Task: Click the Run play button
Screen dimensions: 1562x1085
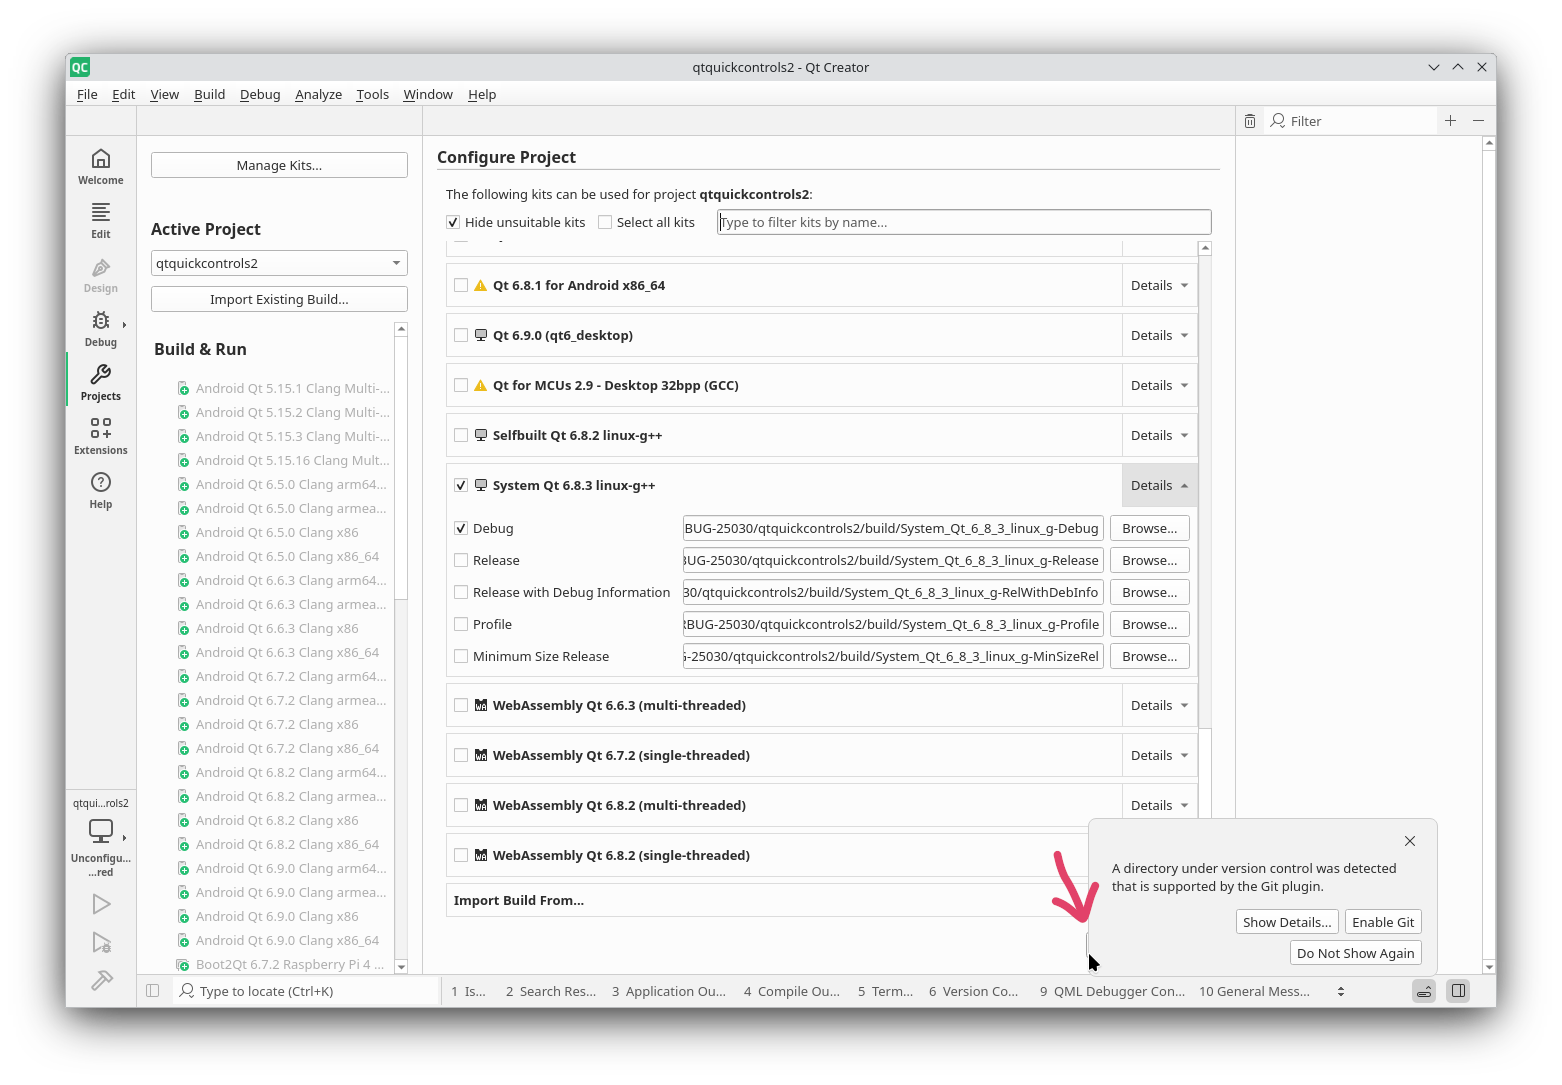Action: click(101, 904)
